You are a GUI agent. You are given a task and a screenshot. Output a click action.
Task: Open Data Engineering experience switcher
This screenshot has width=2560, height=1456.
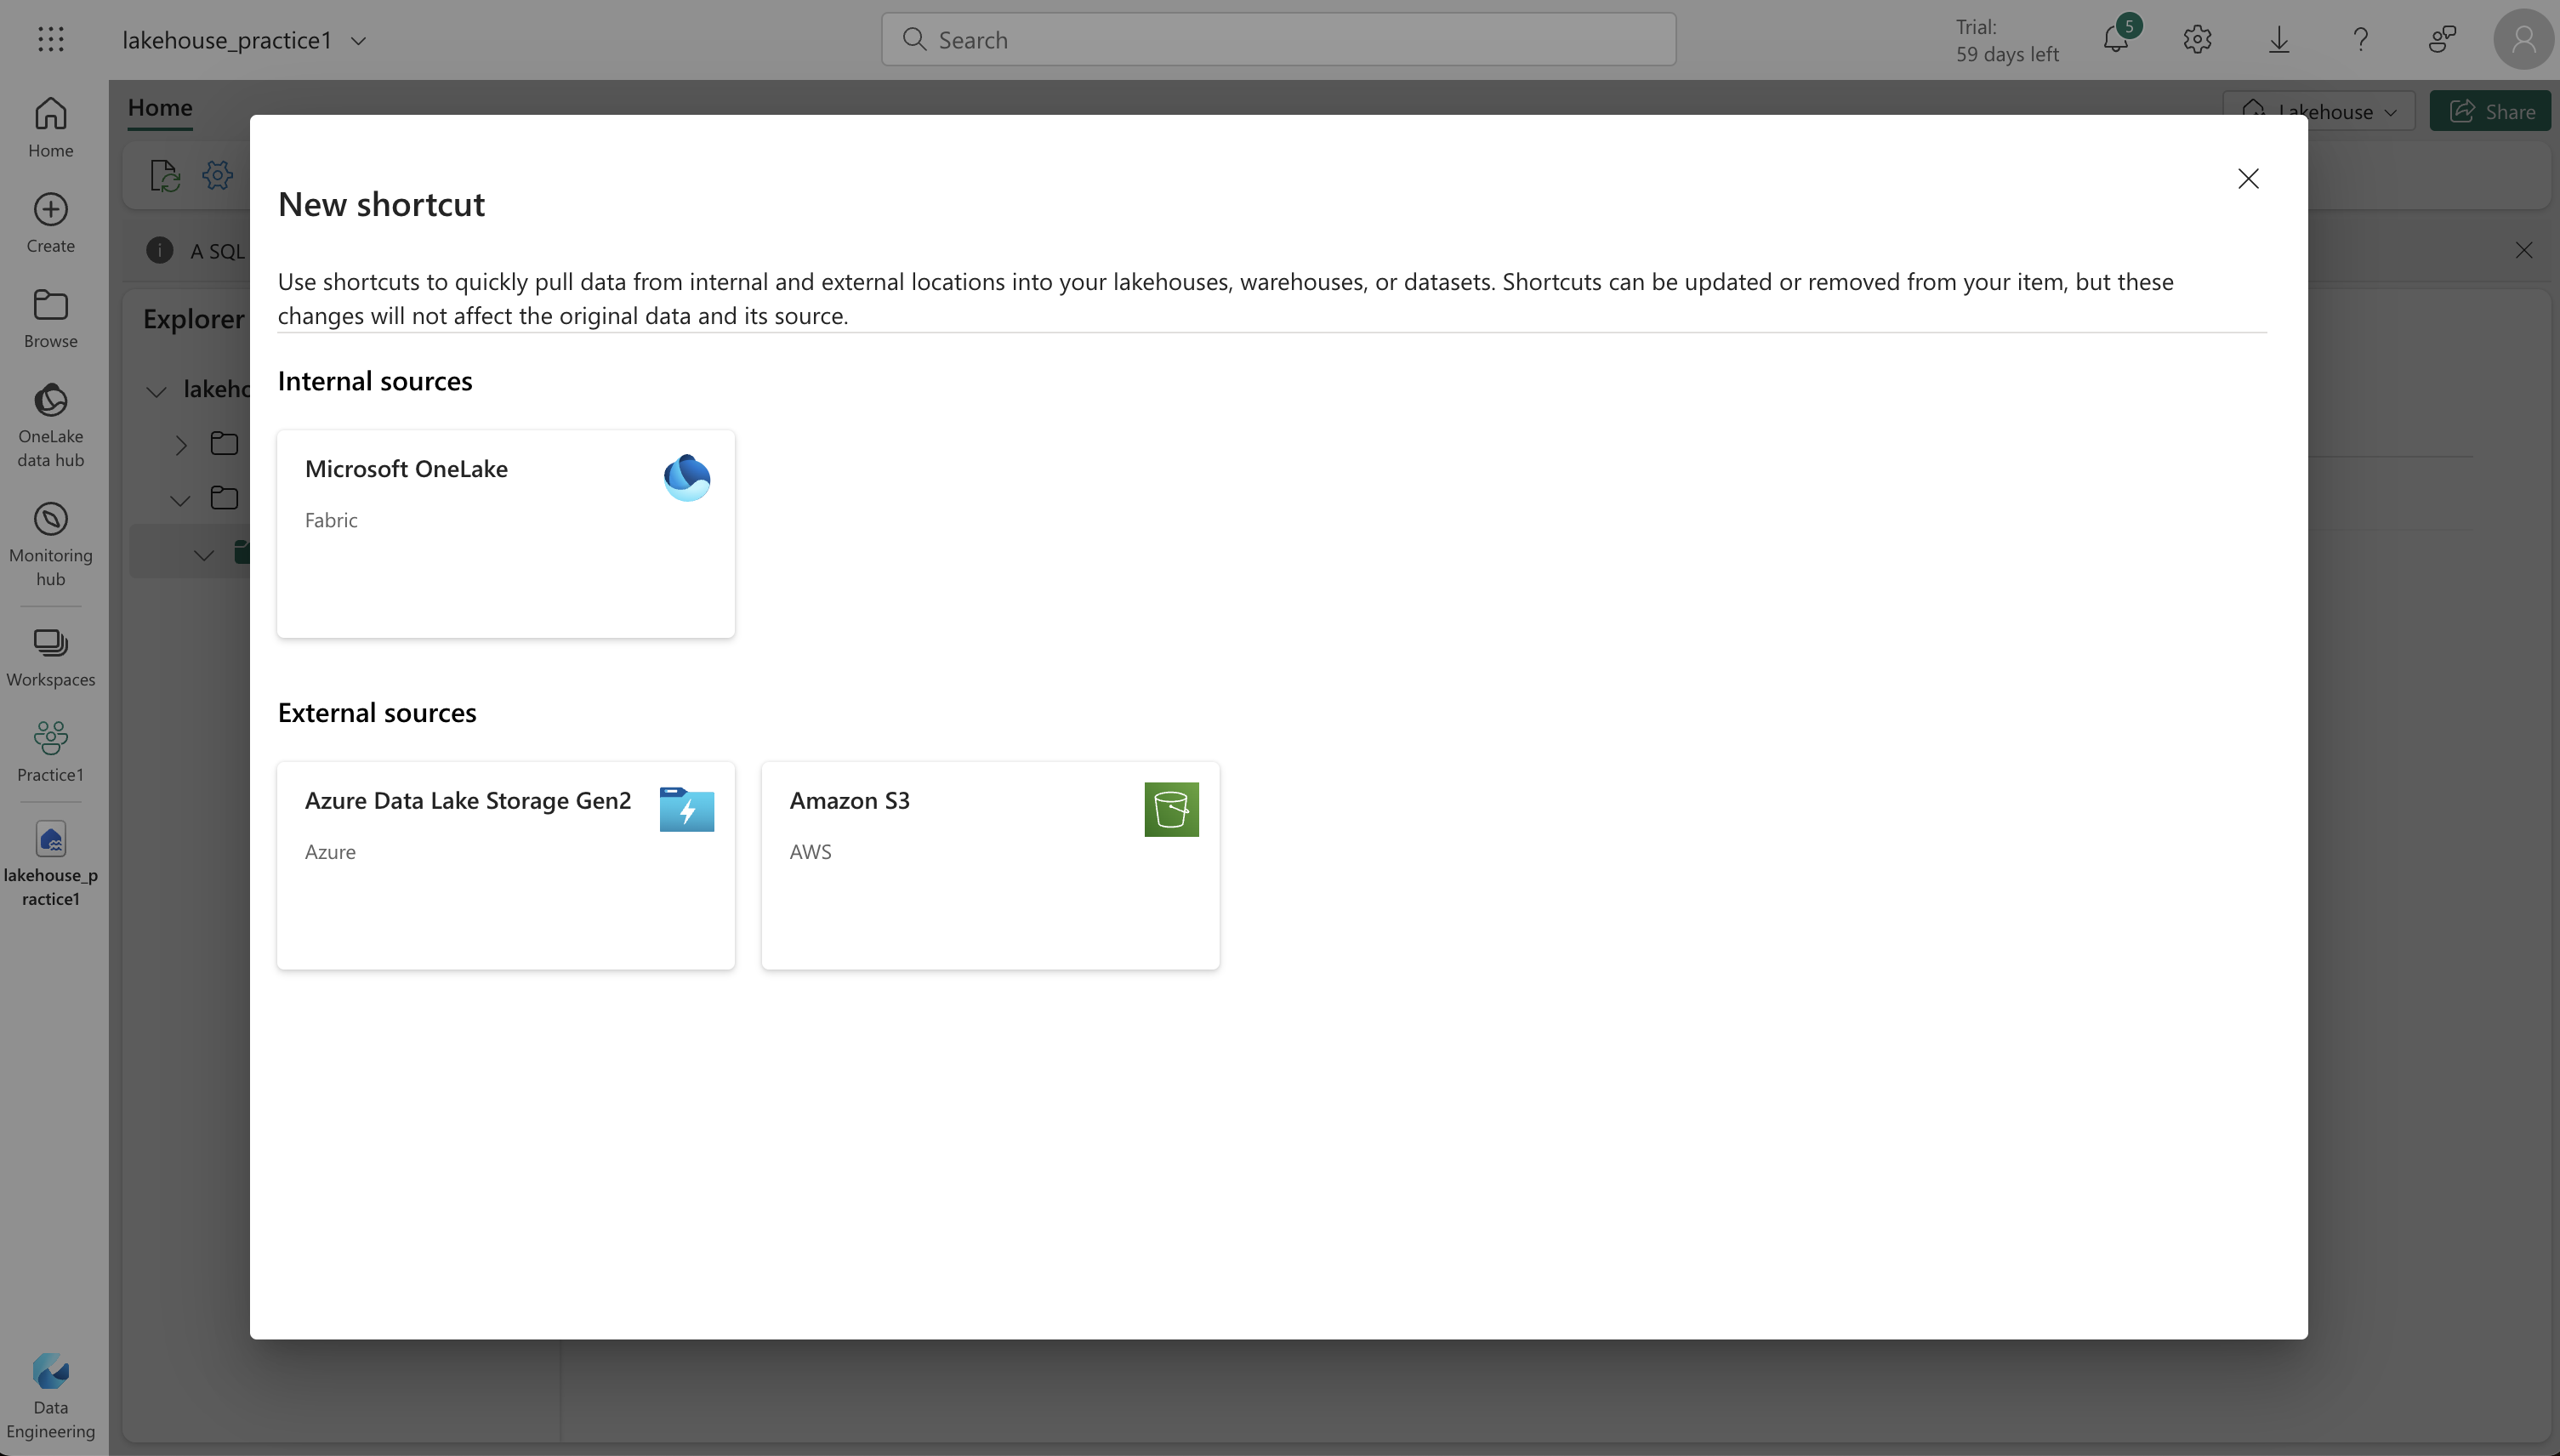pyautogui.click(x=51, y=1395)
